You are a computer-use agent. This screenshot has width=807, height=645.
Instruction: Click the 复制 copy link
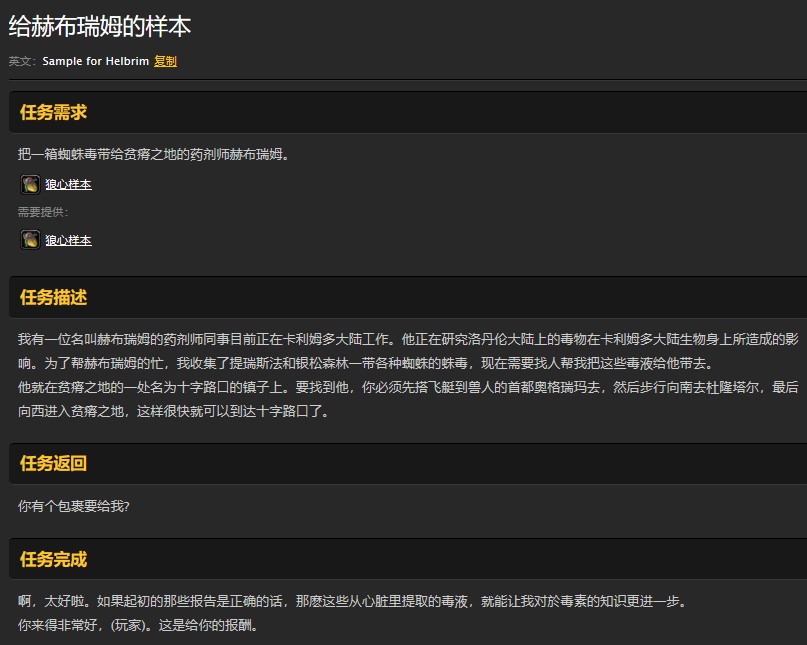point(165,61)
